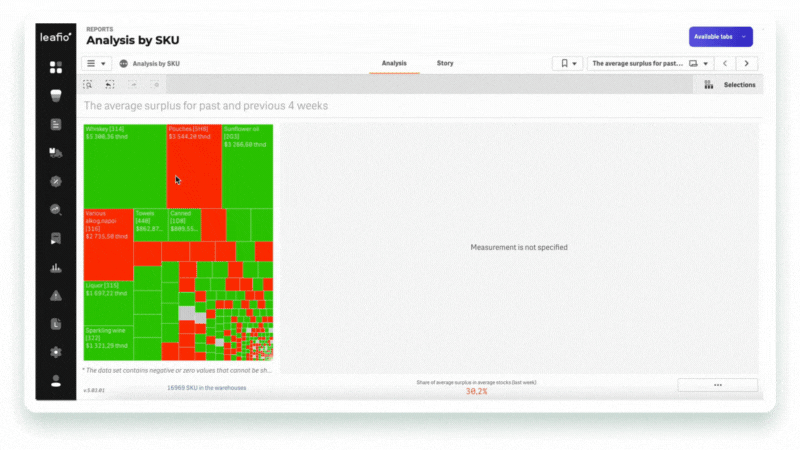Open the dashboard grid icon in sidebar
This screenshot has width=800, height=450.
[56, 67]
